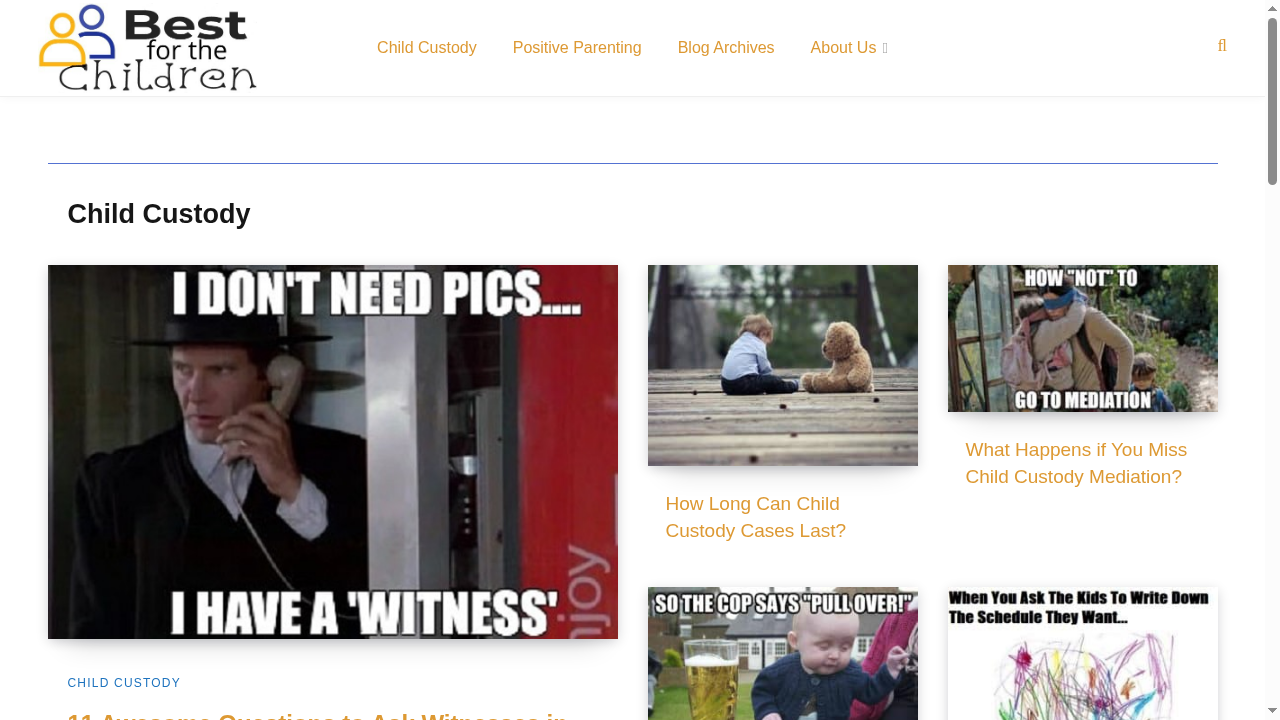This screenshot has height=720, width=1280.
Task: Open the '11 Awesome Questions' article title
Action: click(x=316, y=714)
